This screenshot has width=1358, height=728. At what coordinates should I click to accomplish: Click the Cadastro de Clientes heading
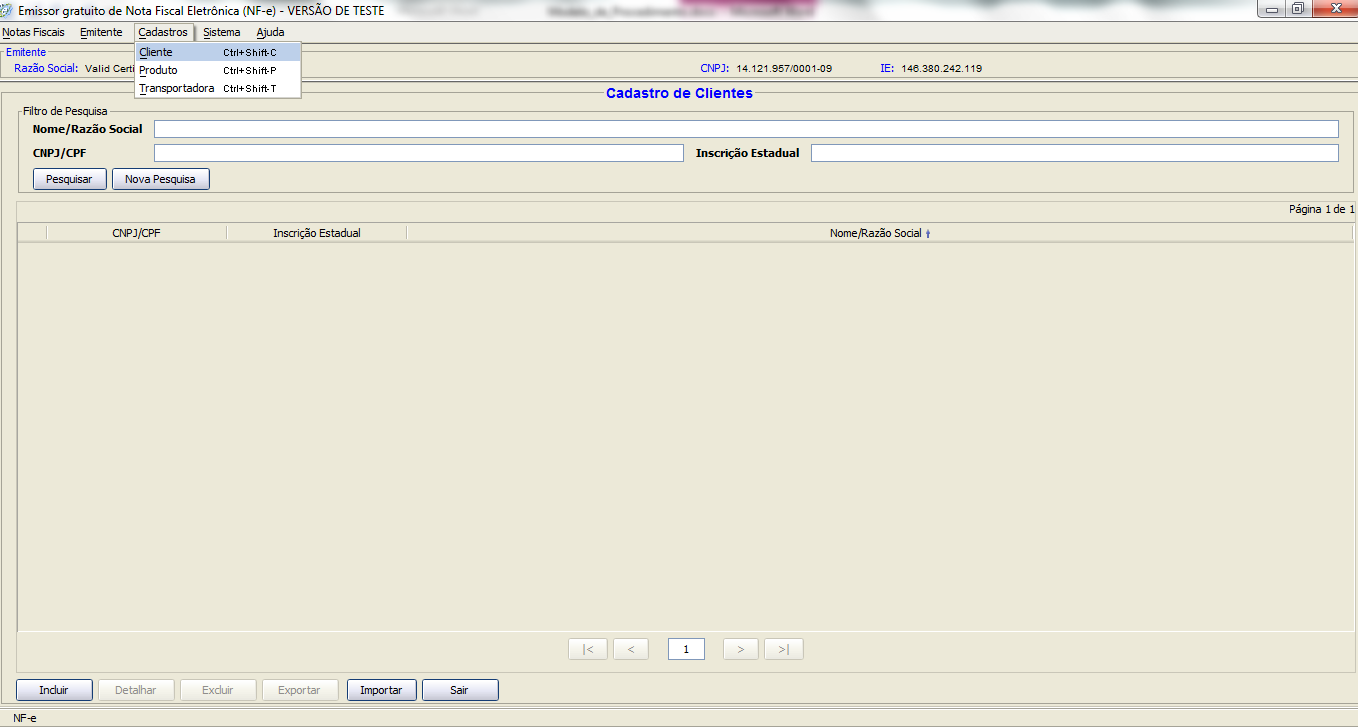click(679, 93)
